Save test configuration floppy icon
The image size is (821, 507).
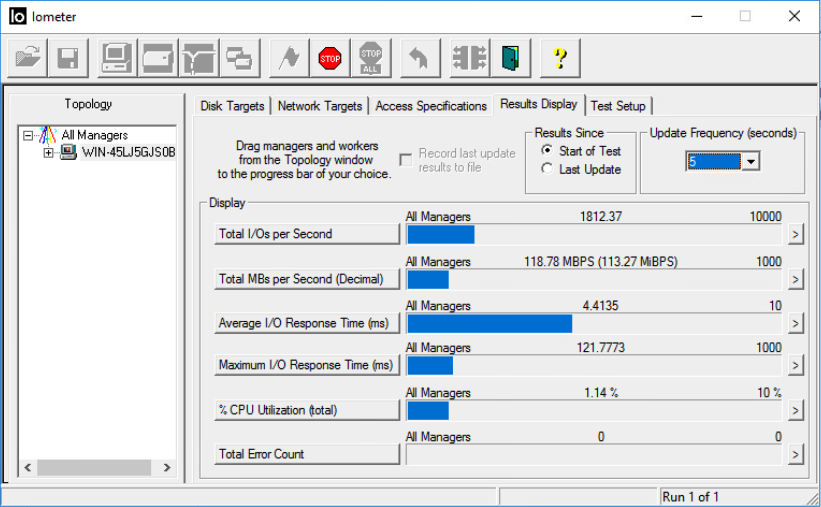point(68,58)
